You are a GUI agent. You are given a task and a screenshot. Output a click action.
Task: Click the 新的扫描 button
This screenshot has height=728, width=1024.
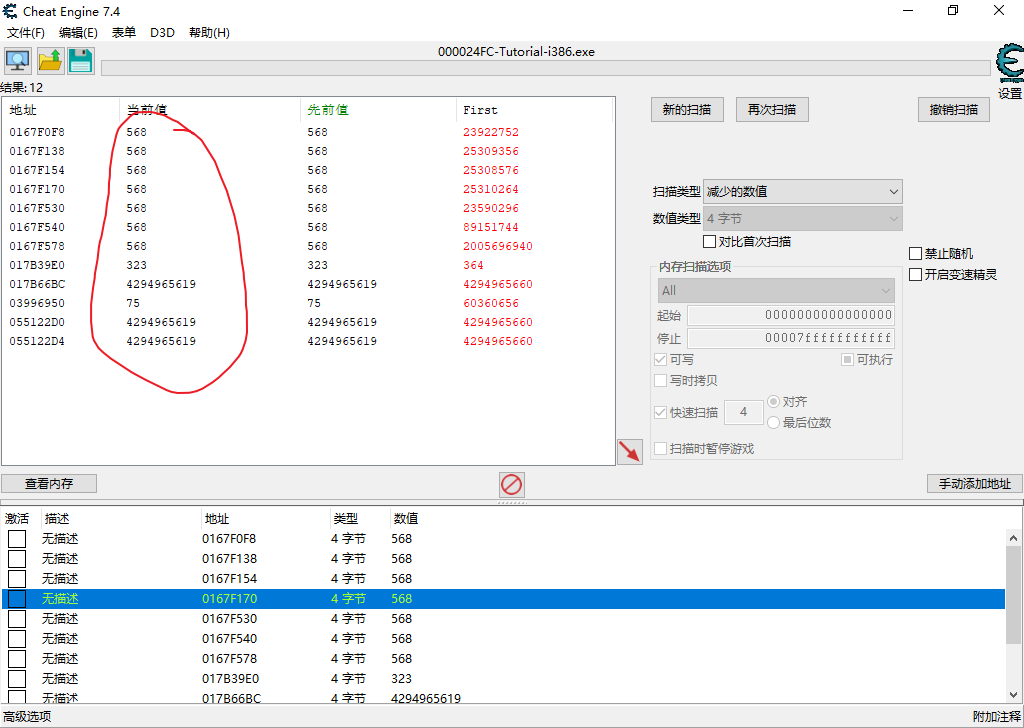tap(687, 110)
